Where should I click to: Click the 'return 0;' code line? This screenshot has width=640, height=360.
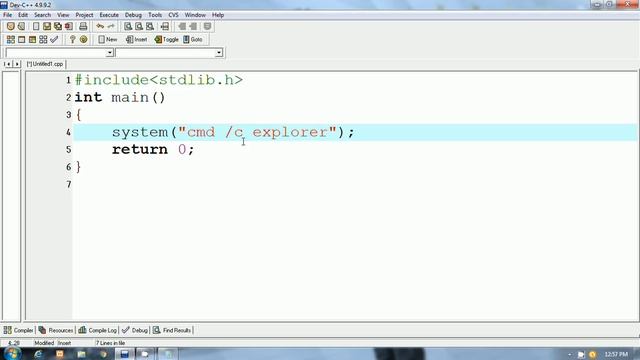point(153,149)
